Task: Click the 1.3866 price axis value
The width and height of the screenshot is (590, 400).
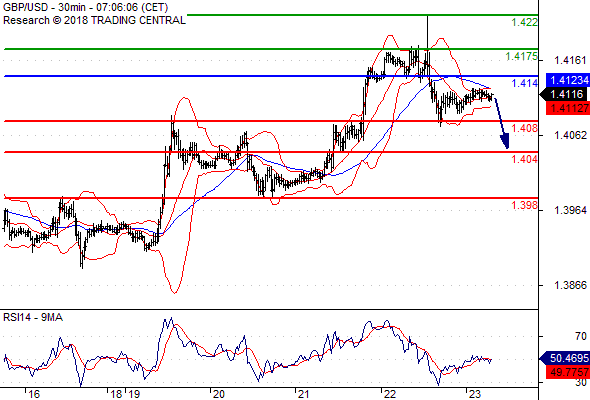Action: point(570,285)
